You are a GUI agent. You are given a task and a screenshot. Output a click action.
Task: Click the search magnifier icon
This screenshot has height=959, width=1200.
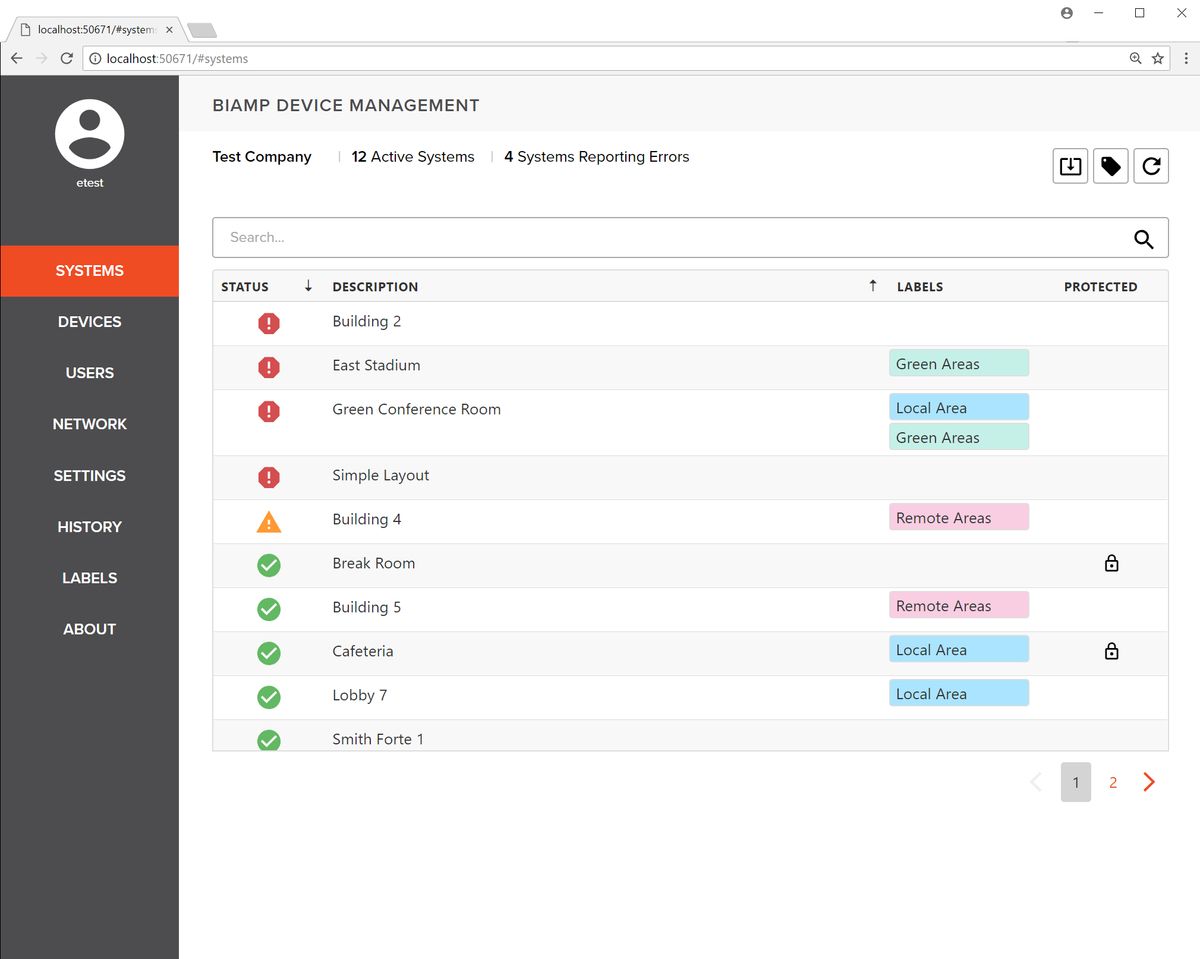[1144, 239]
